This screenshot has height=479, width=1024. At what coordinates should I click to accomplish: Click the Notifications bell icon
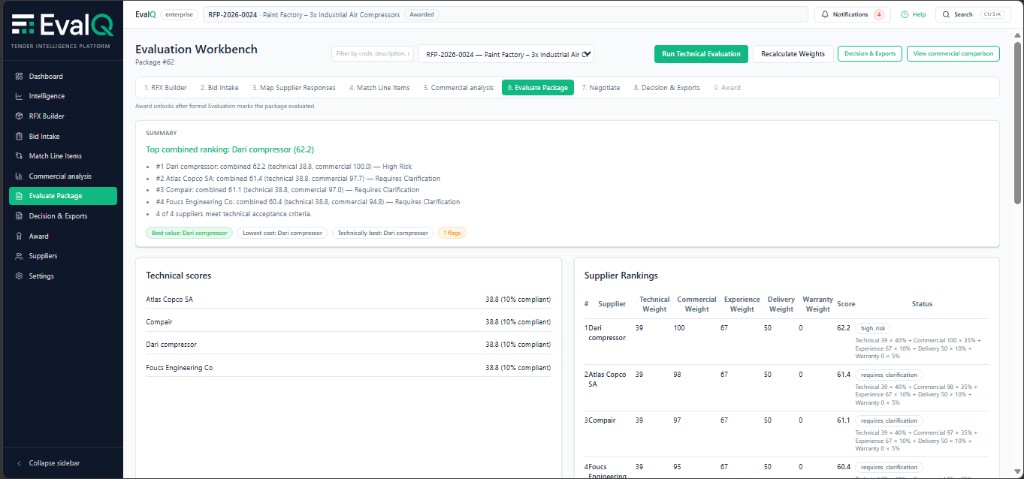825,14
